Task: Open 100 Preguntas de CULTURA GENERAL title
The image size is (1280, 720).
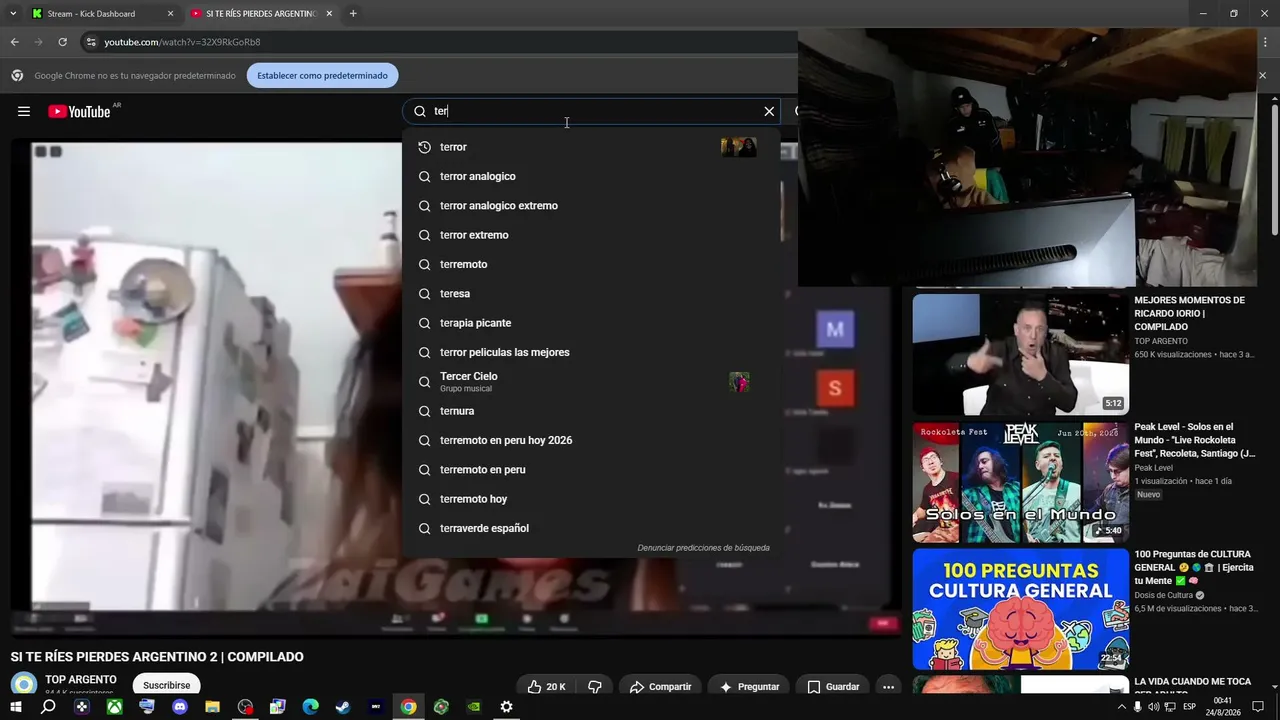Action: click(1194, 567)
